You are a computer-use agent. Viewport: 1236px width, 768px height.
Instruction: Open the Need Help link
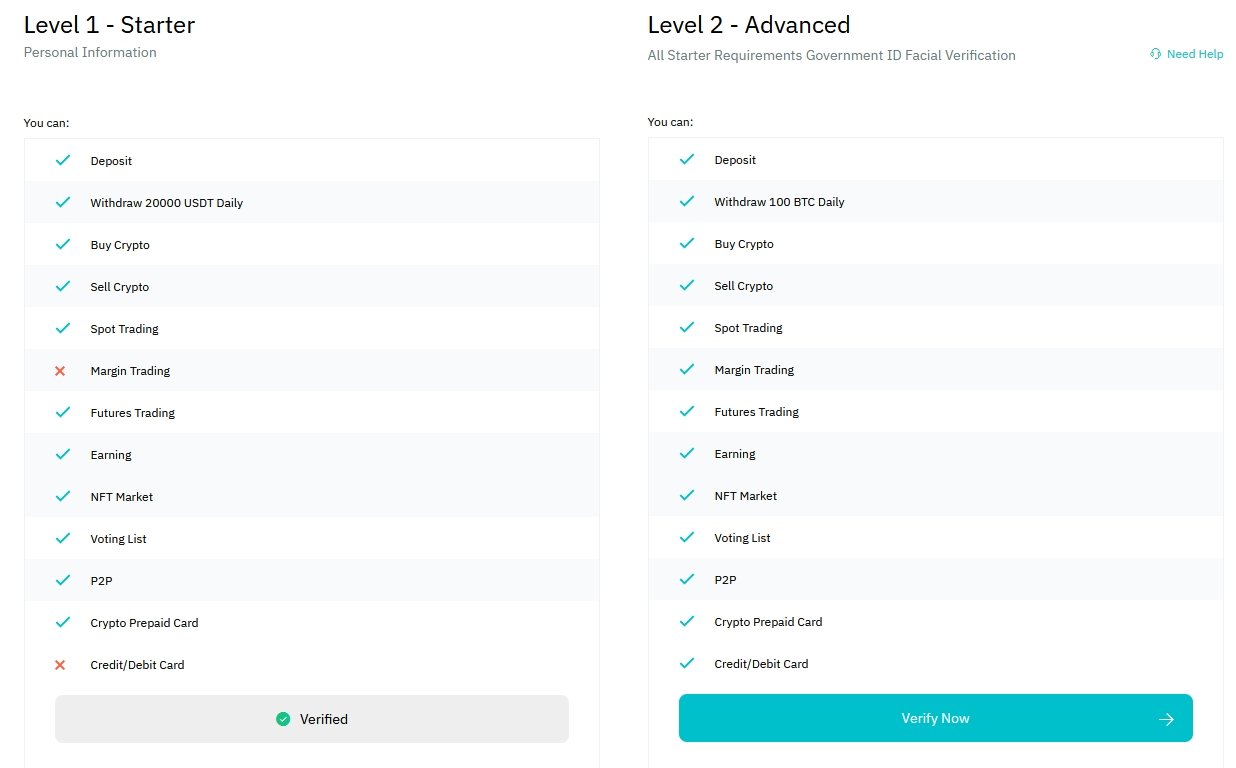pyautogui.click(x=1194, y=54)
